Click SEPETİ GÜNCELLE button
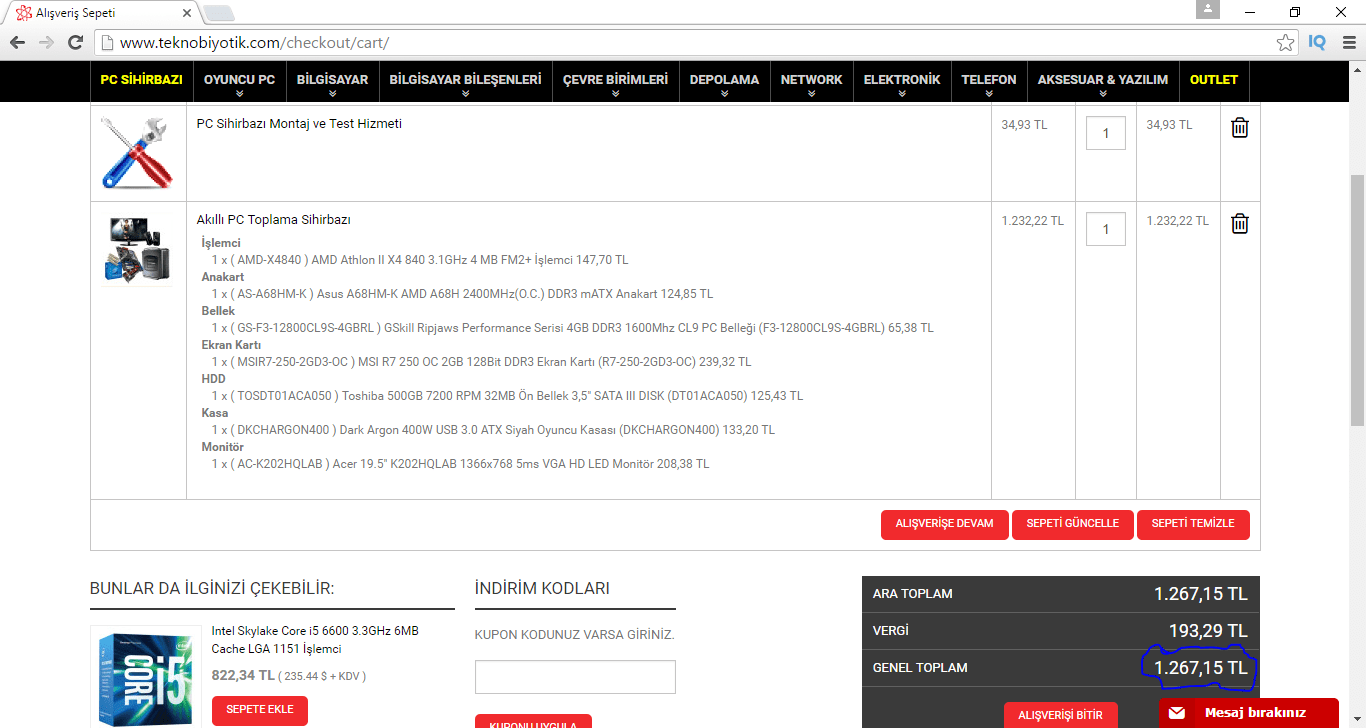1366x728 pixels. (1072, 524)
